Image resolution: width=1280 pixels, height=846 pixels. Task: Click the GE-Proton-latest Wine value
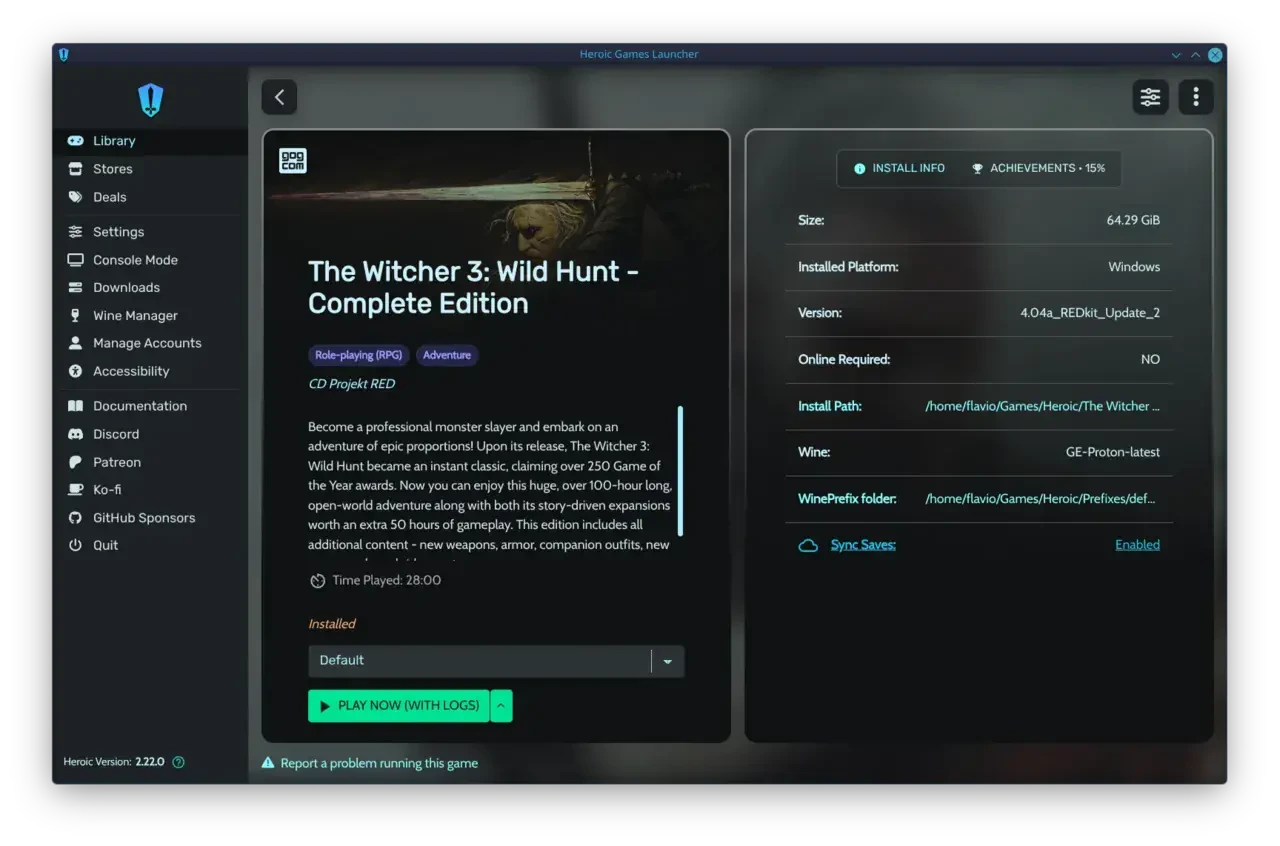tap(1113, 452)
